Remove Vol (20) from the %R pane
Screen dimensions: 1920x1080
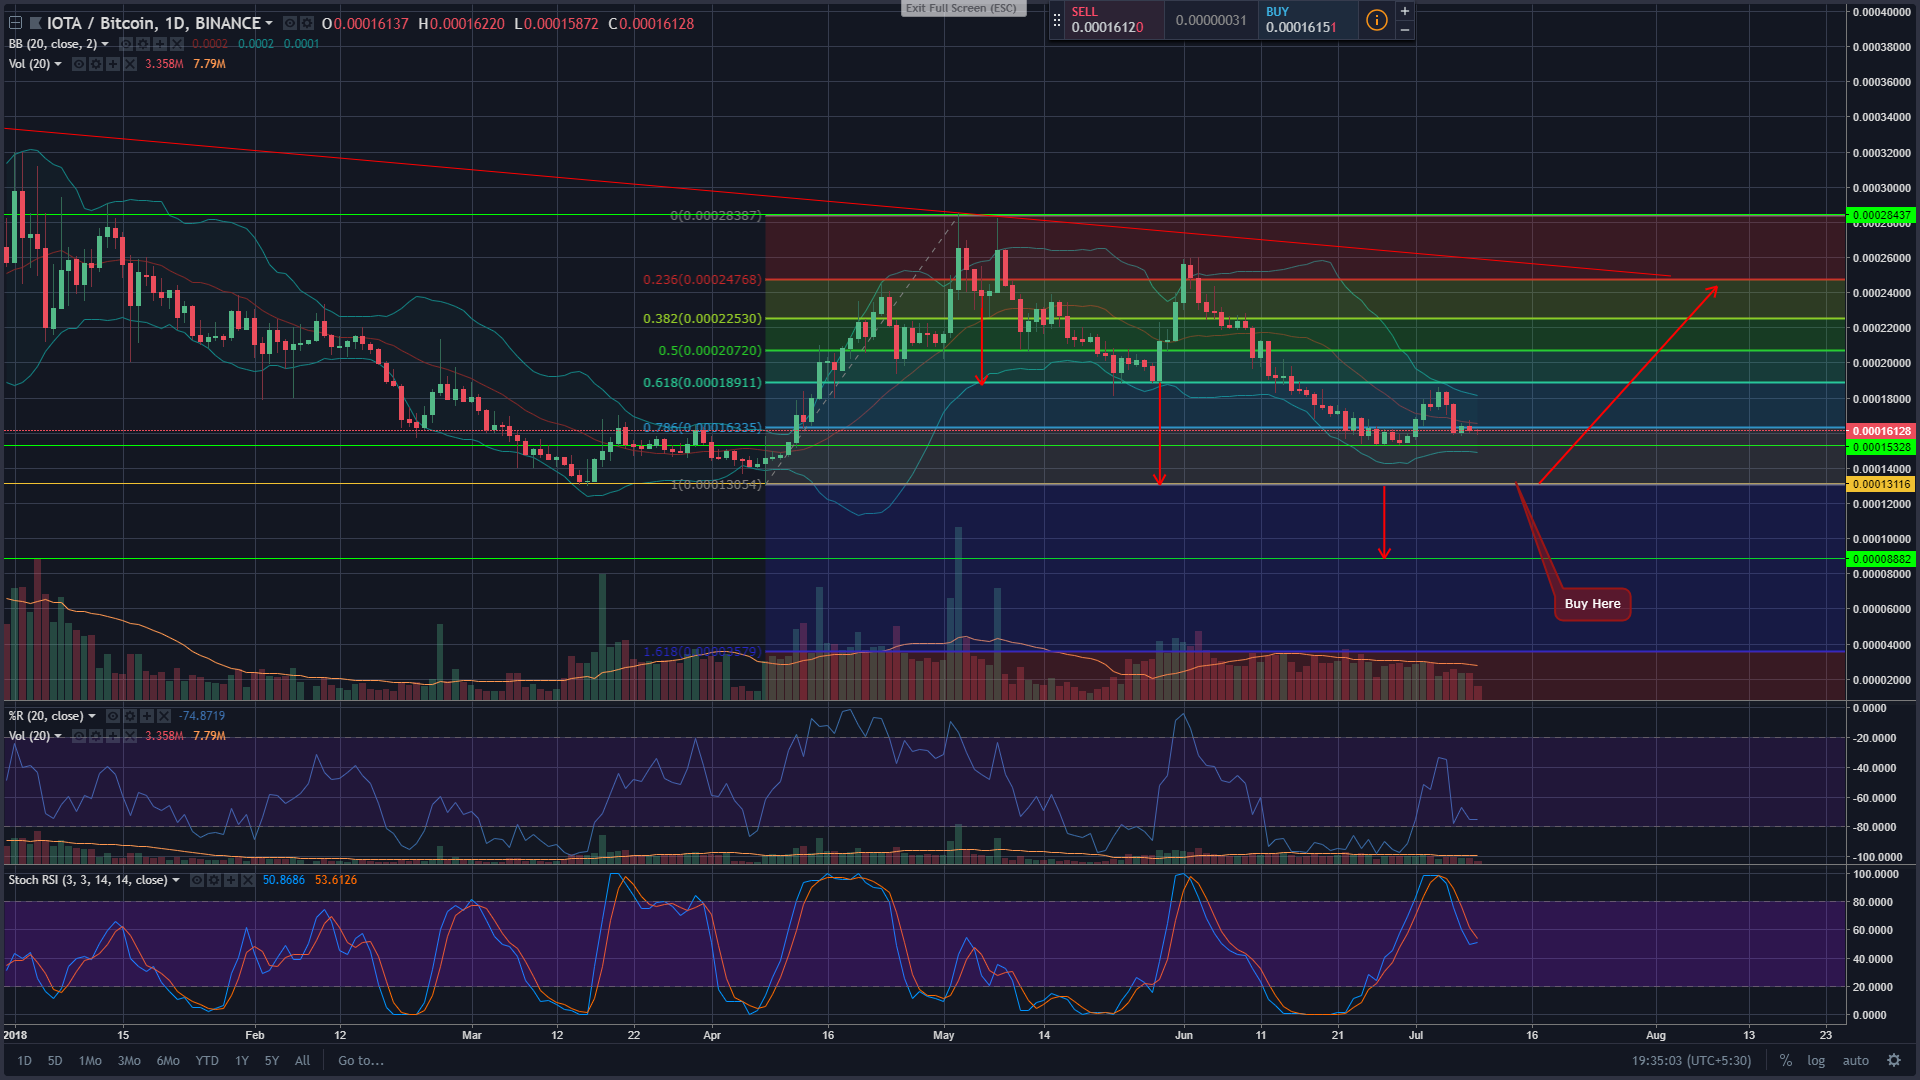pos(130,736)
